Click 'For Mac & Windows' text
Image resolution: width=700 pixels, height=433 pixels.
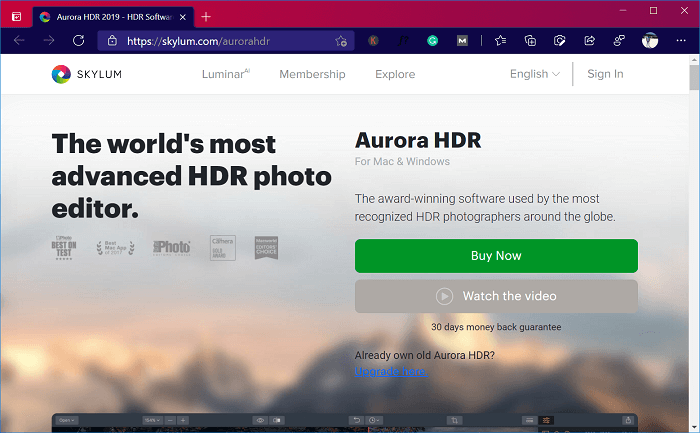(x=402, y=162)
